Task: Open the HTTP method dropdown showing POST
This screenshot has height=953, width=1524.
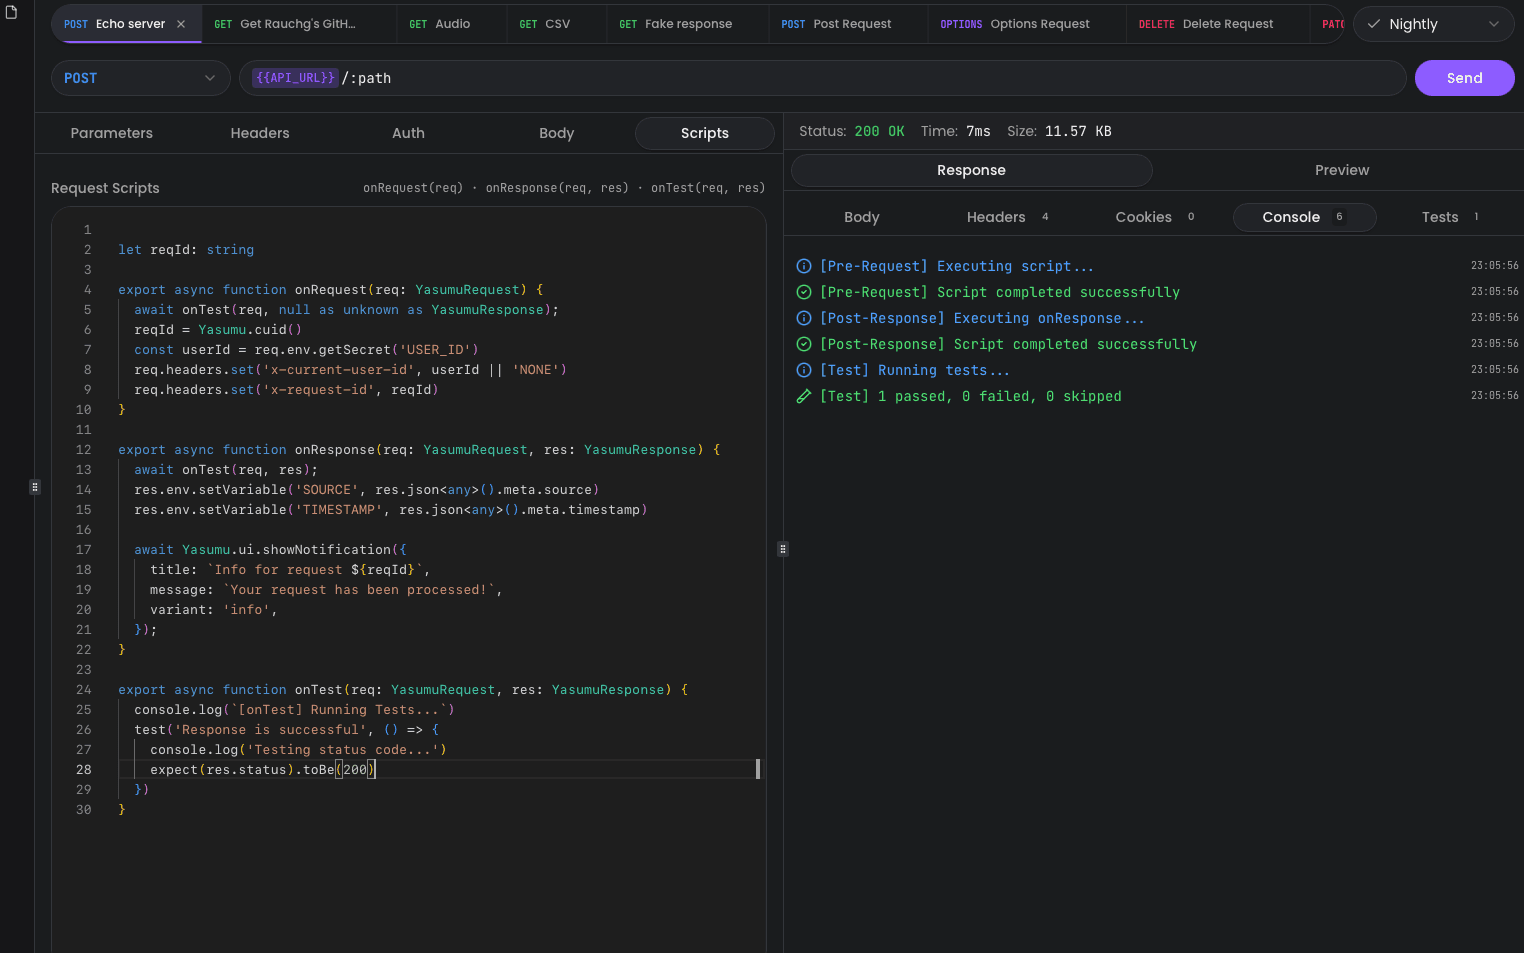Action: click(140, 77)
